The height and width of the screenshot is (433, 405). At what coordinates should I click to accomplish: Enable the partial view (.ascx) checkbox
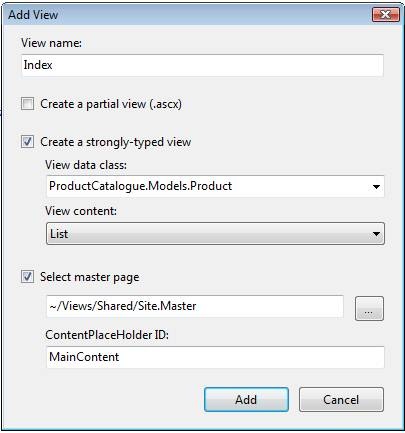point(27,104)
